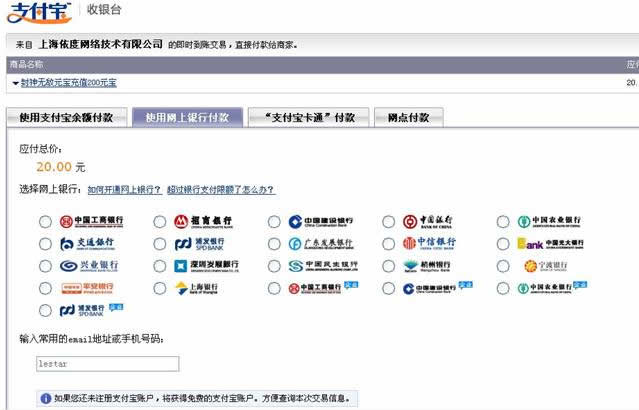Screen dimensions: 639x410
Task: Select the radio button for 中国光大银行
Action: tap(503, 244)
